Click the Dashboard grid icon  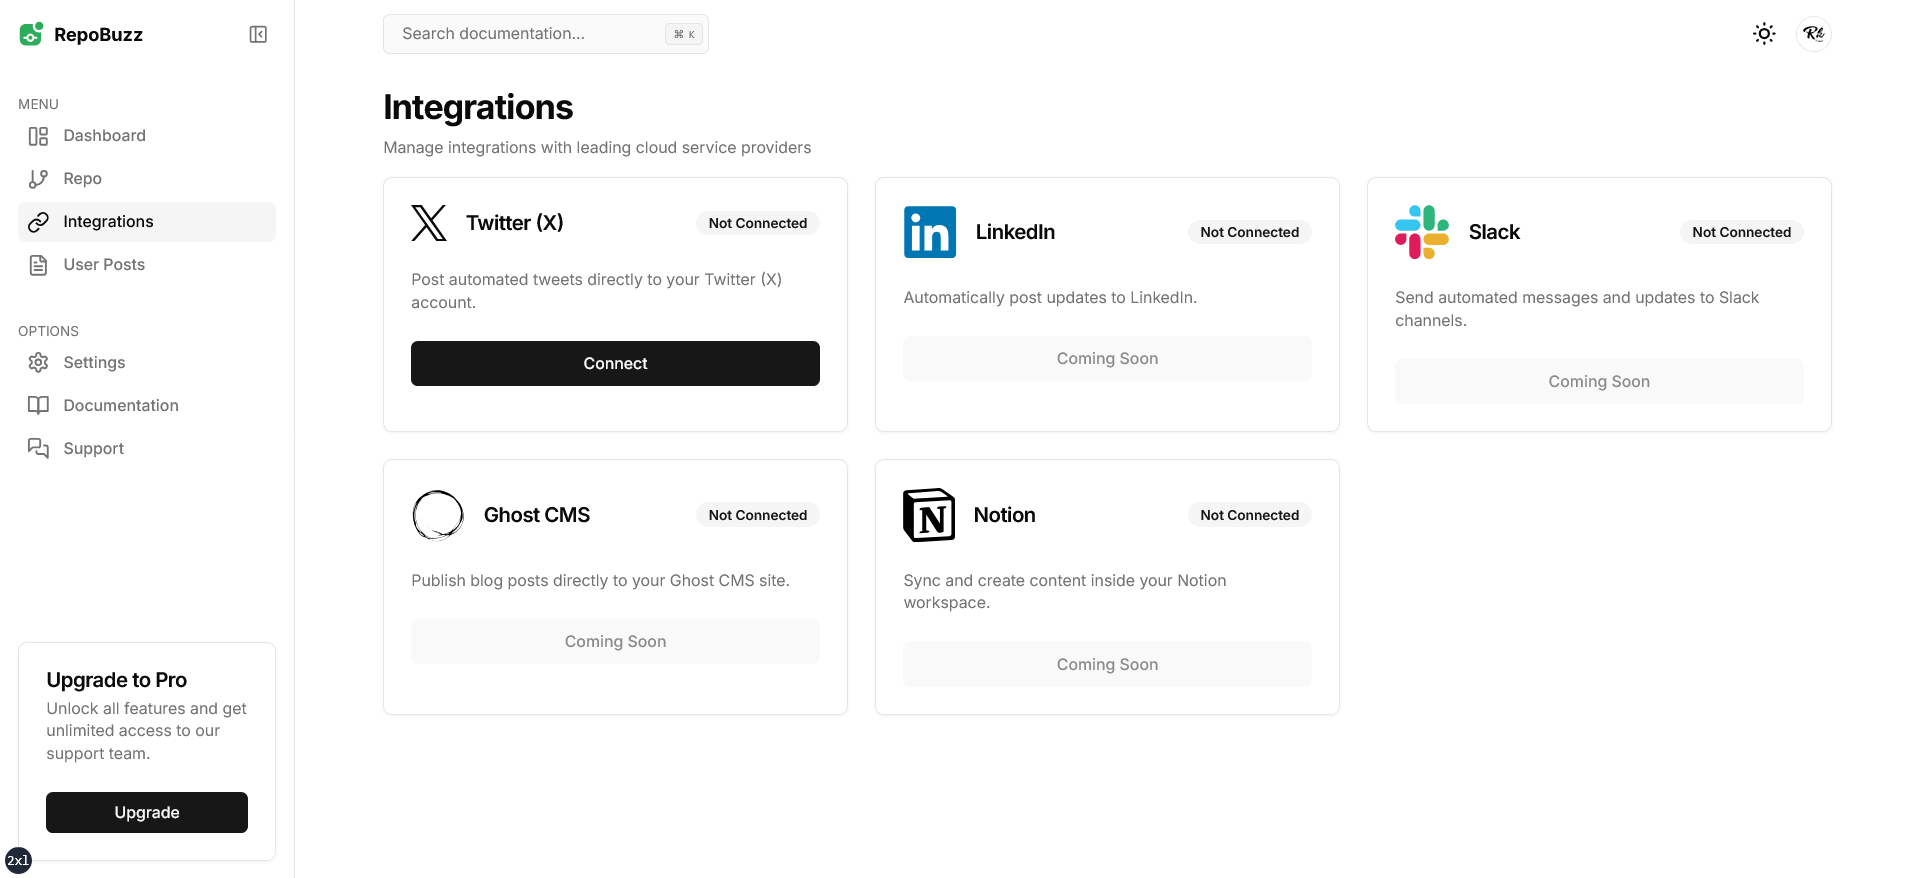tap(38, 136)
